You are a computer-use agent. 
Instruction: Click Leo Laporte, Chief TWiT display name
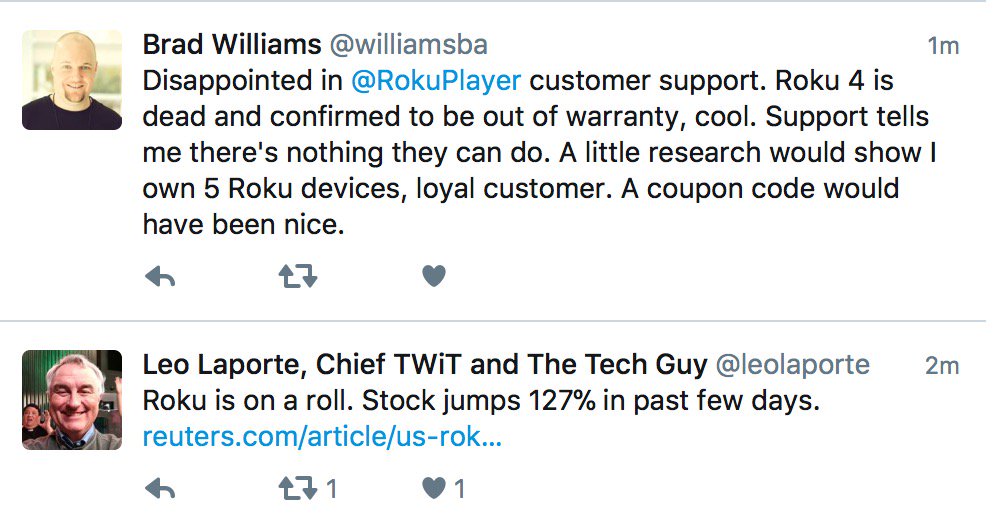[425, 365]
